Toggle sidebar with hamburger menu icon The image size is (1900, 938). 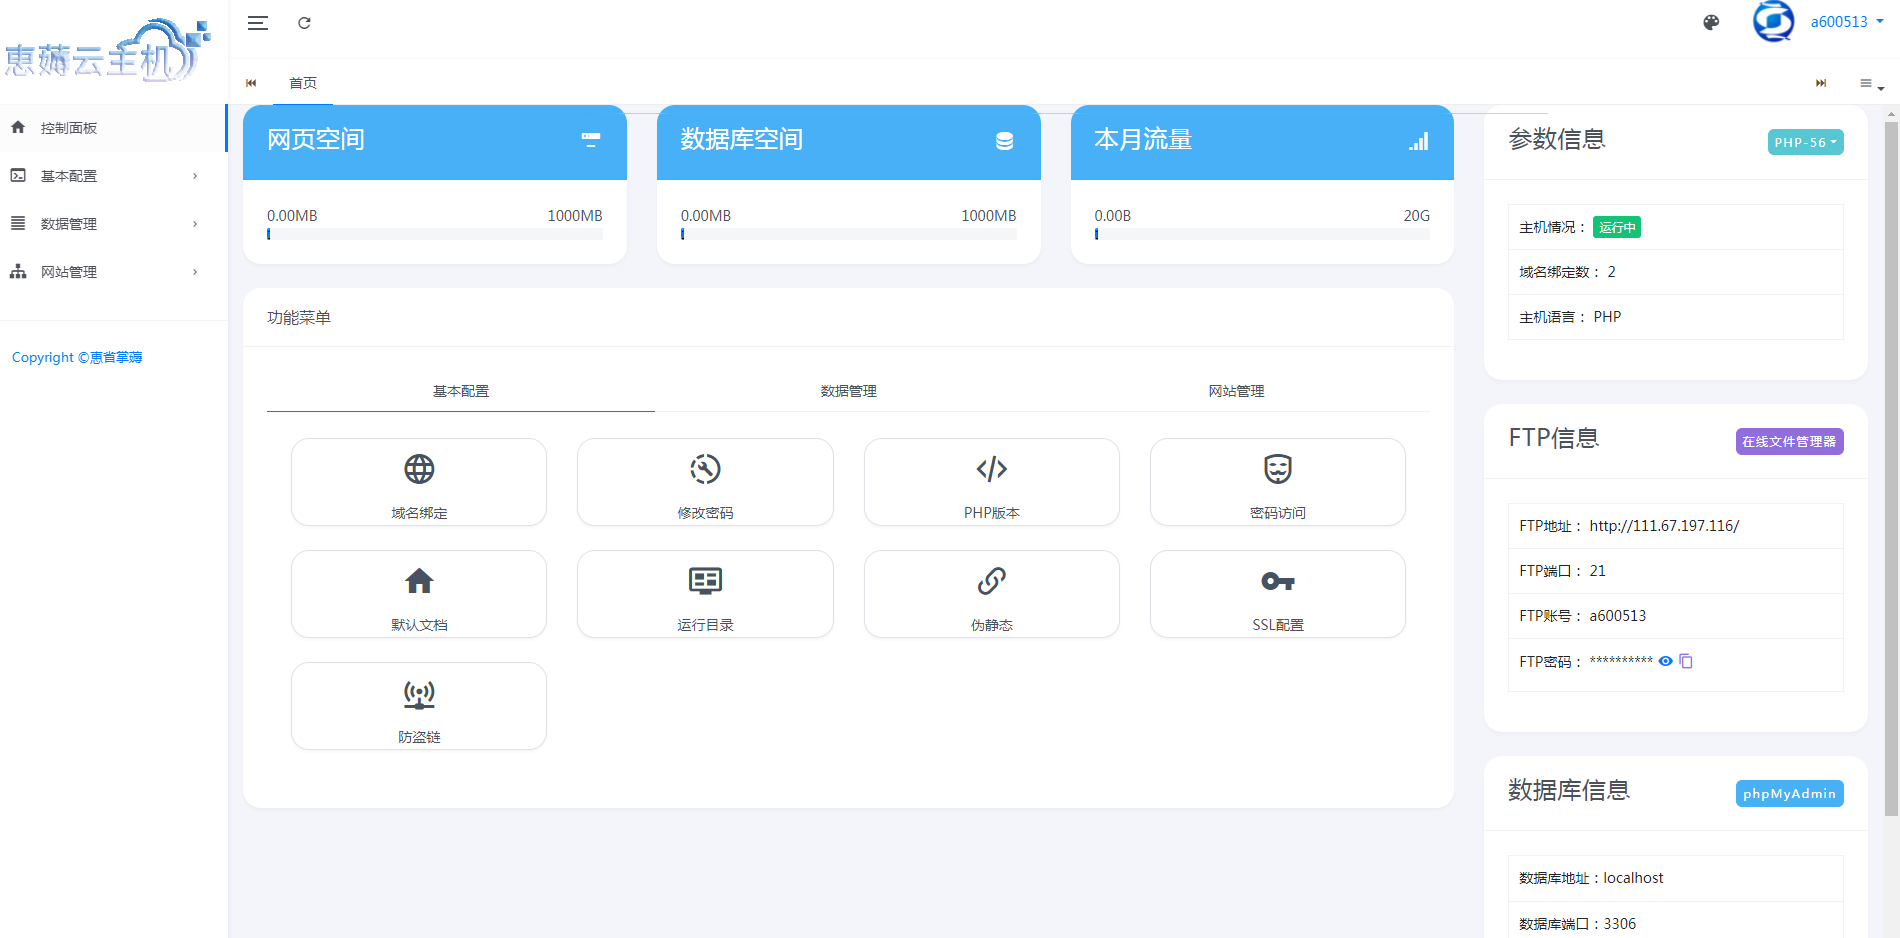click(x=258, y=23)
